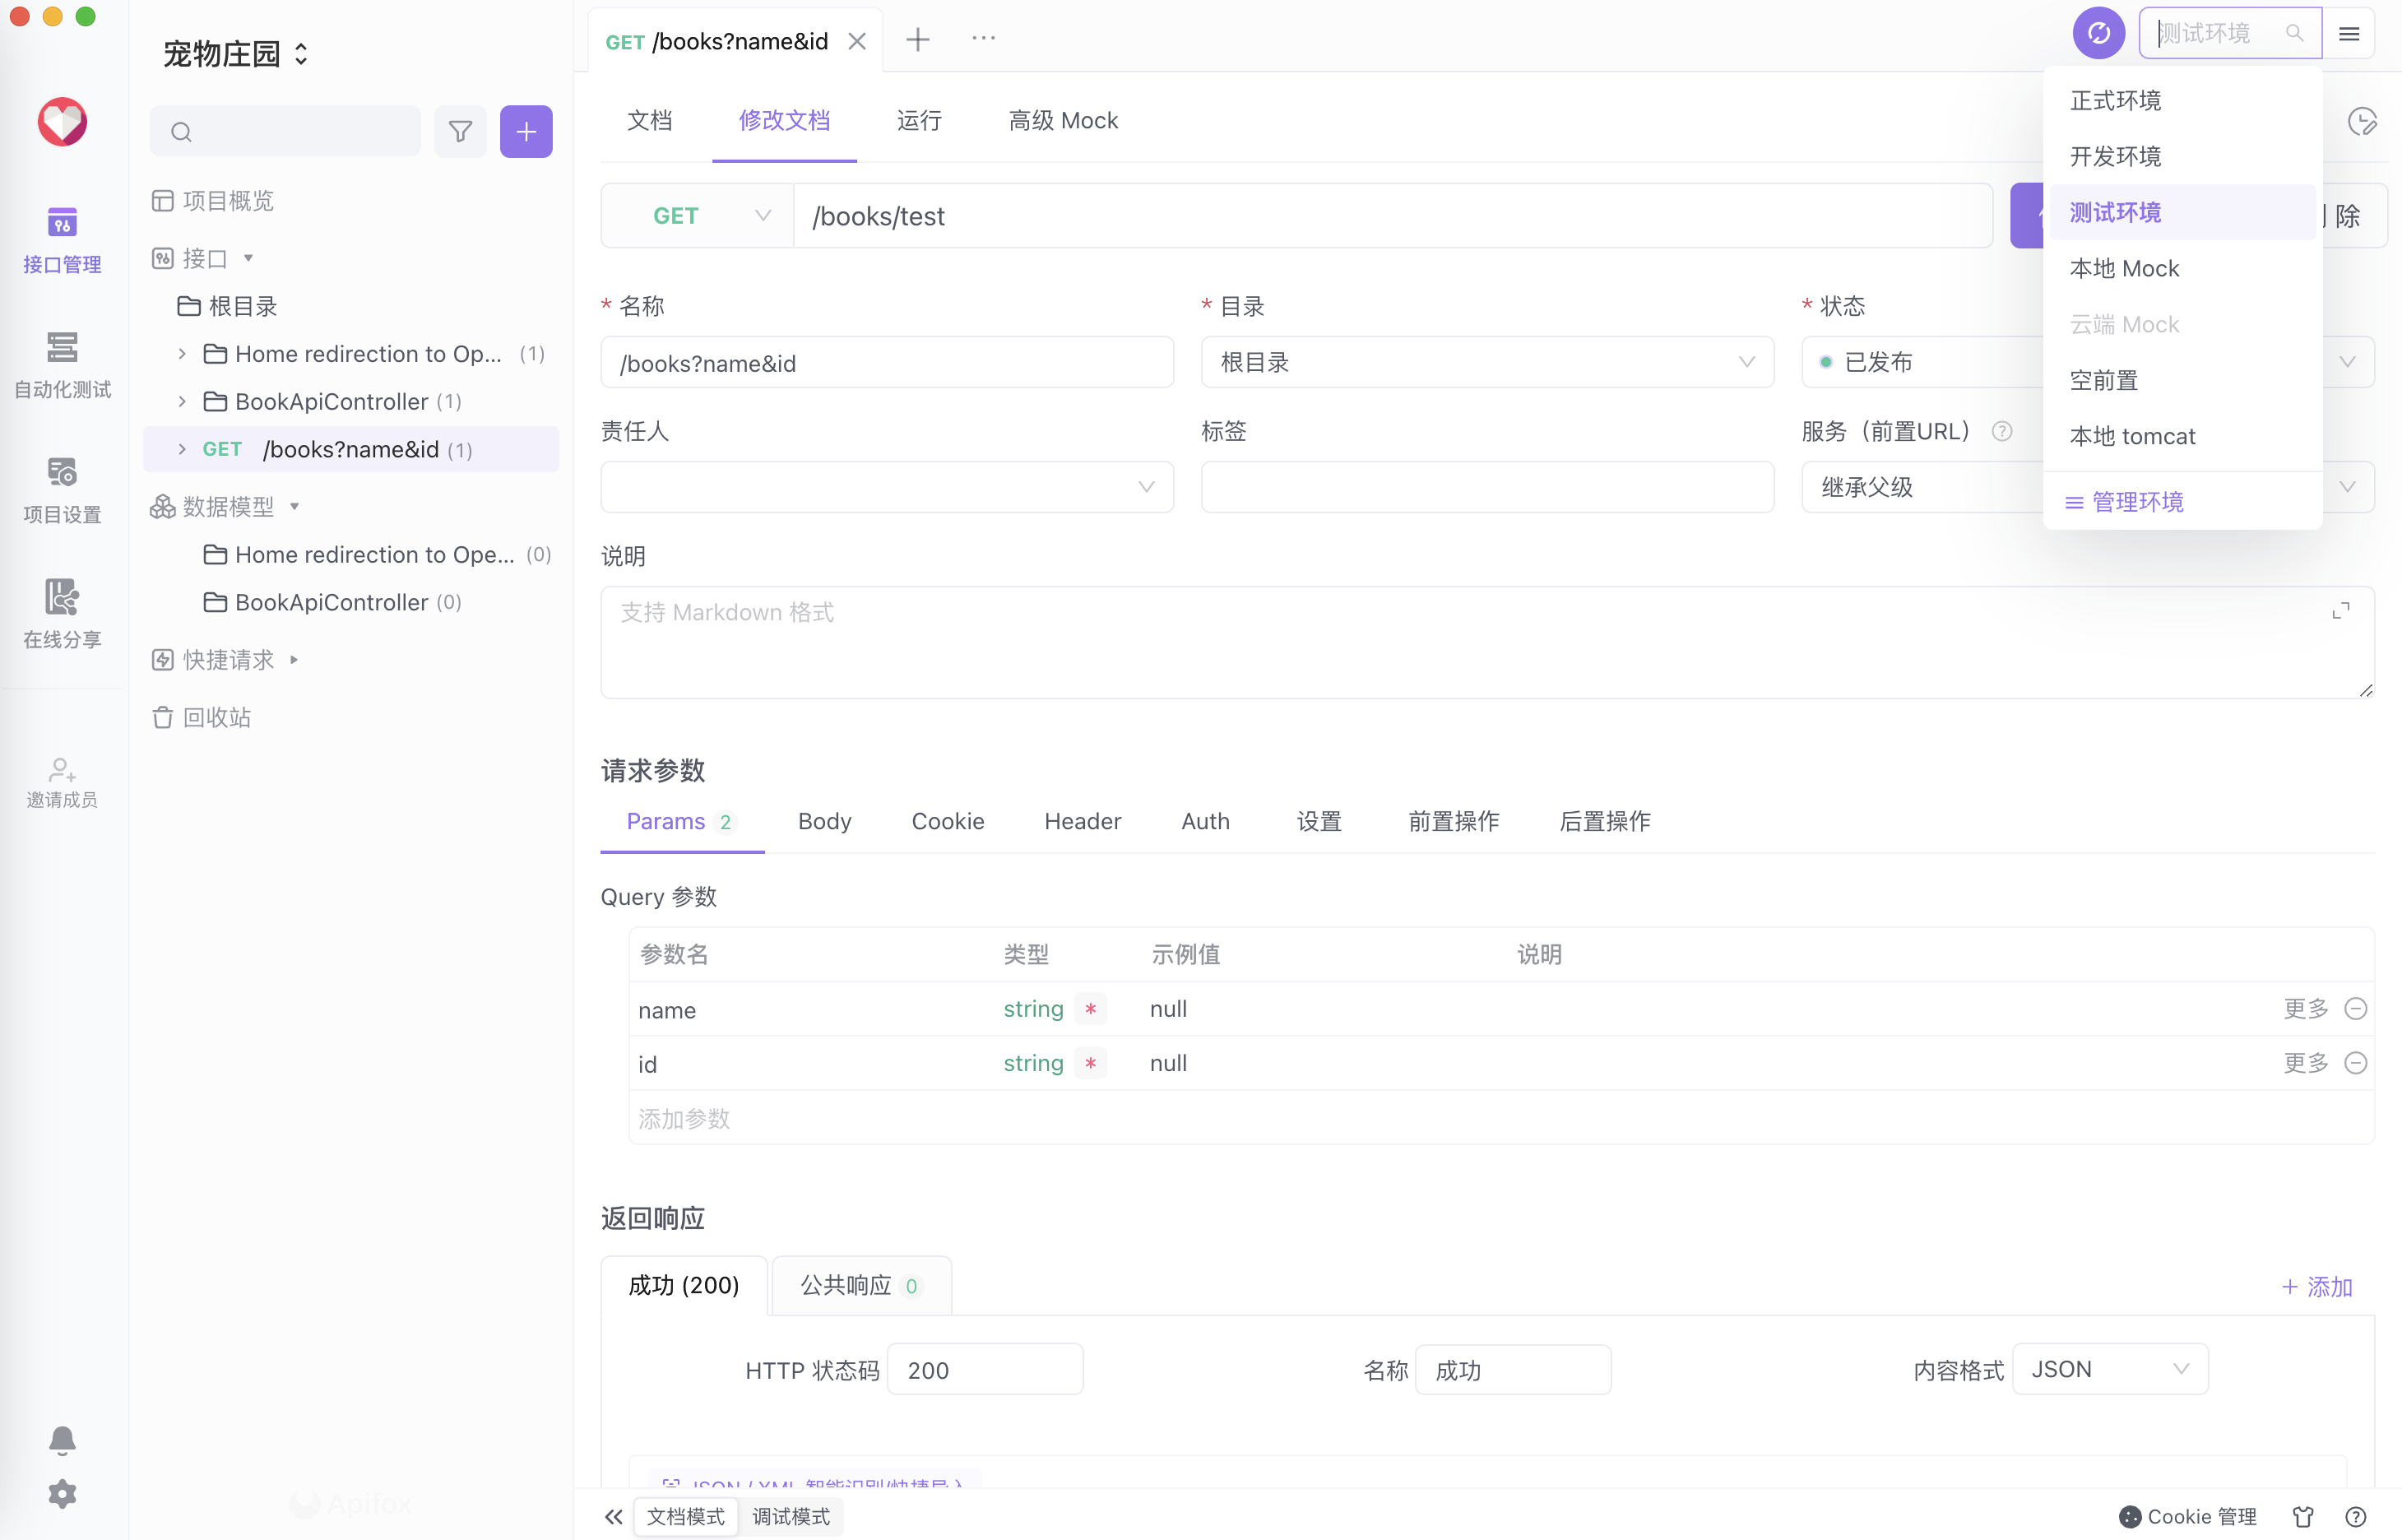Click the settings gear at bottom left
The width and height of the screenshot is (2402, 1540).
62,1493
